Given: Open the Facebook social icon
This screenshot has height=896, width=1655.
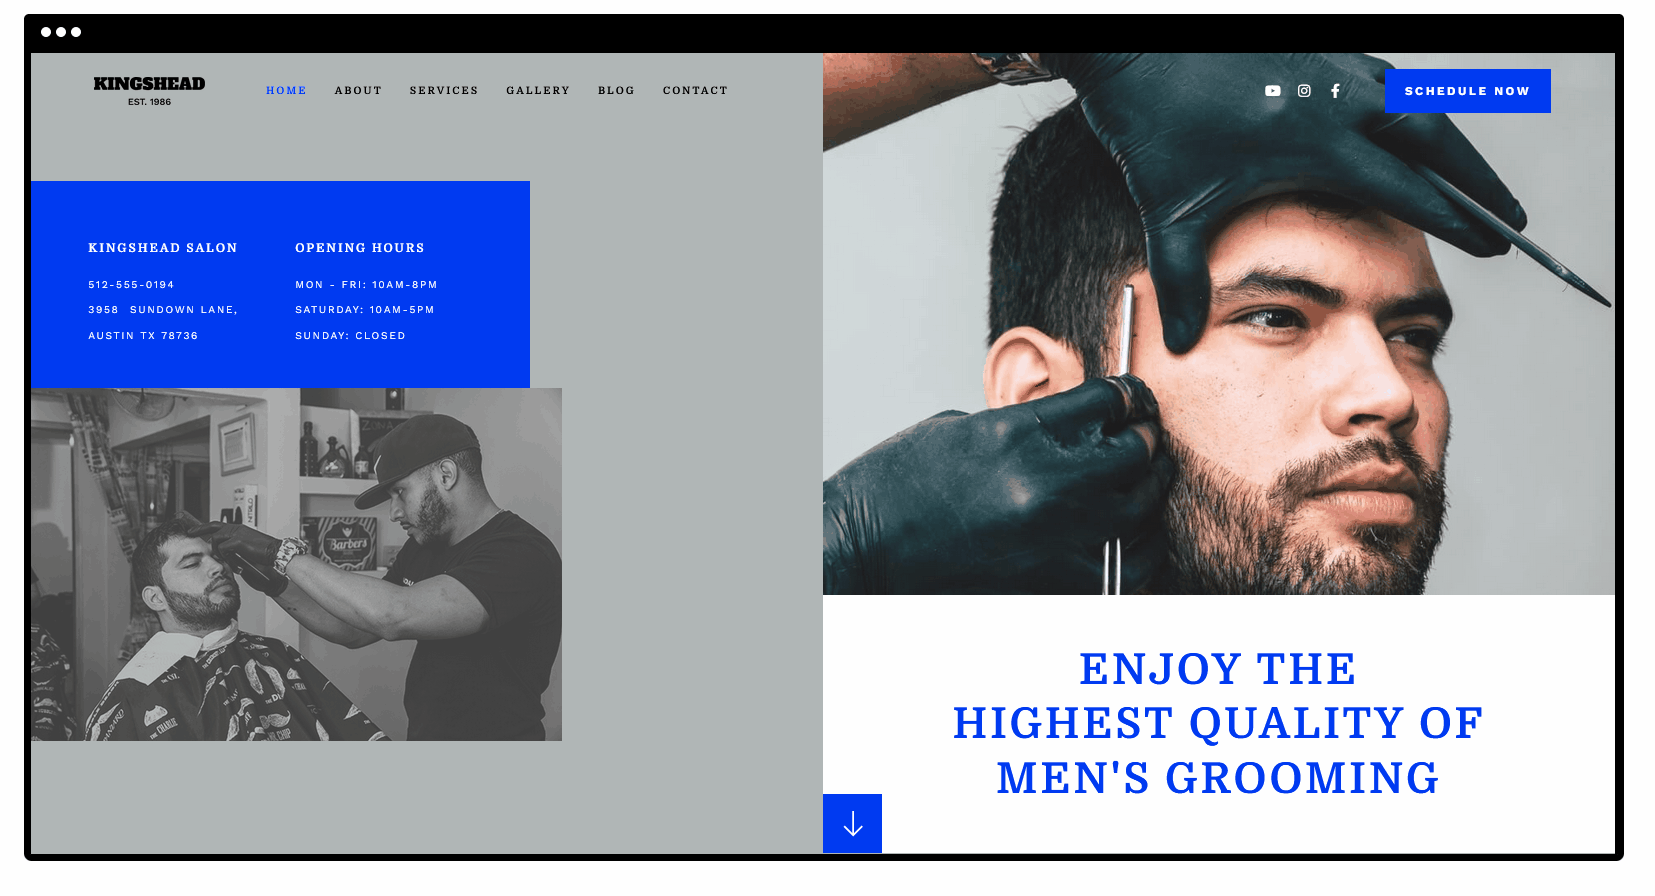Looking at the screenshot, I should click(x=1335, y=91).
